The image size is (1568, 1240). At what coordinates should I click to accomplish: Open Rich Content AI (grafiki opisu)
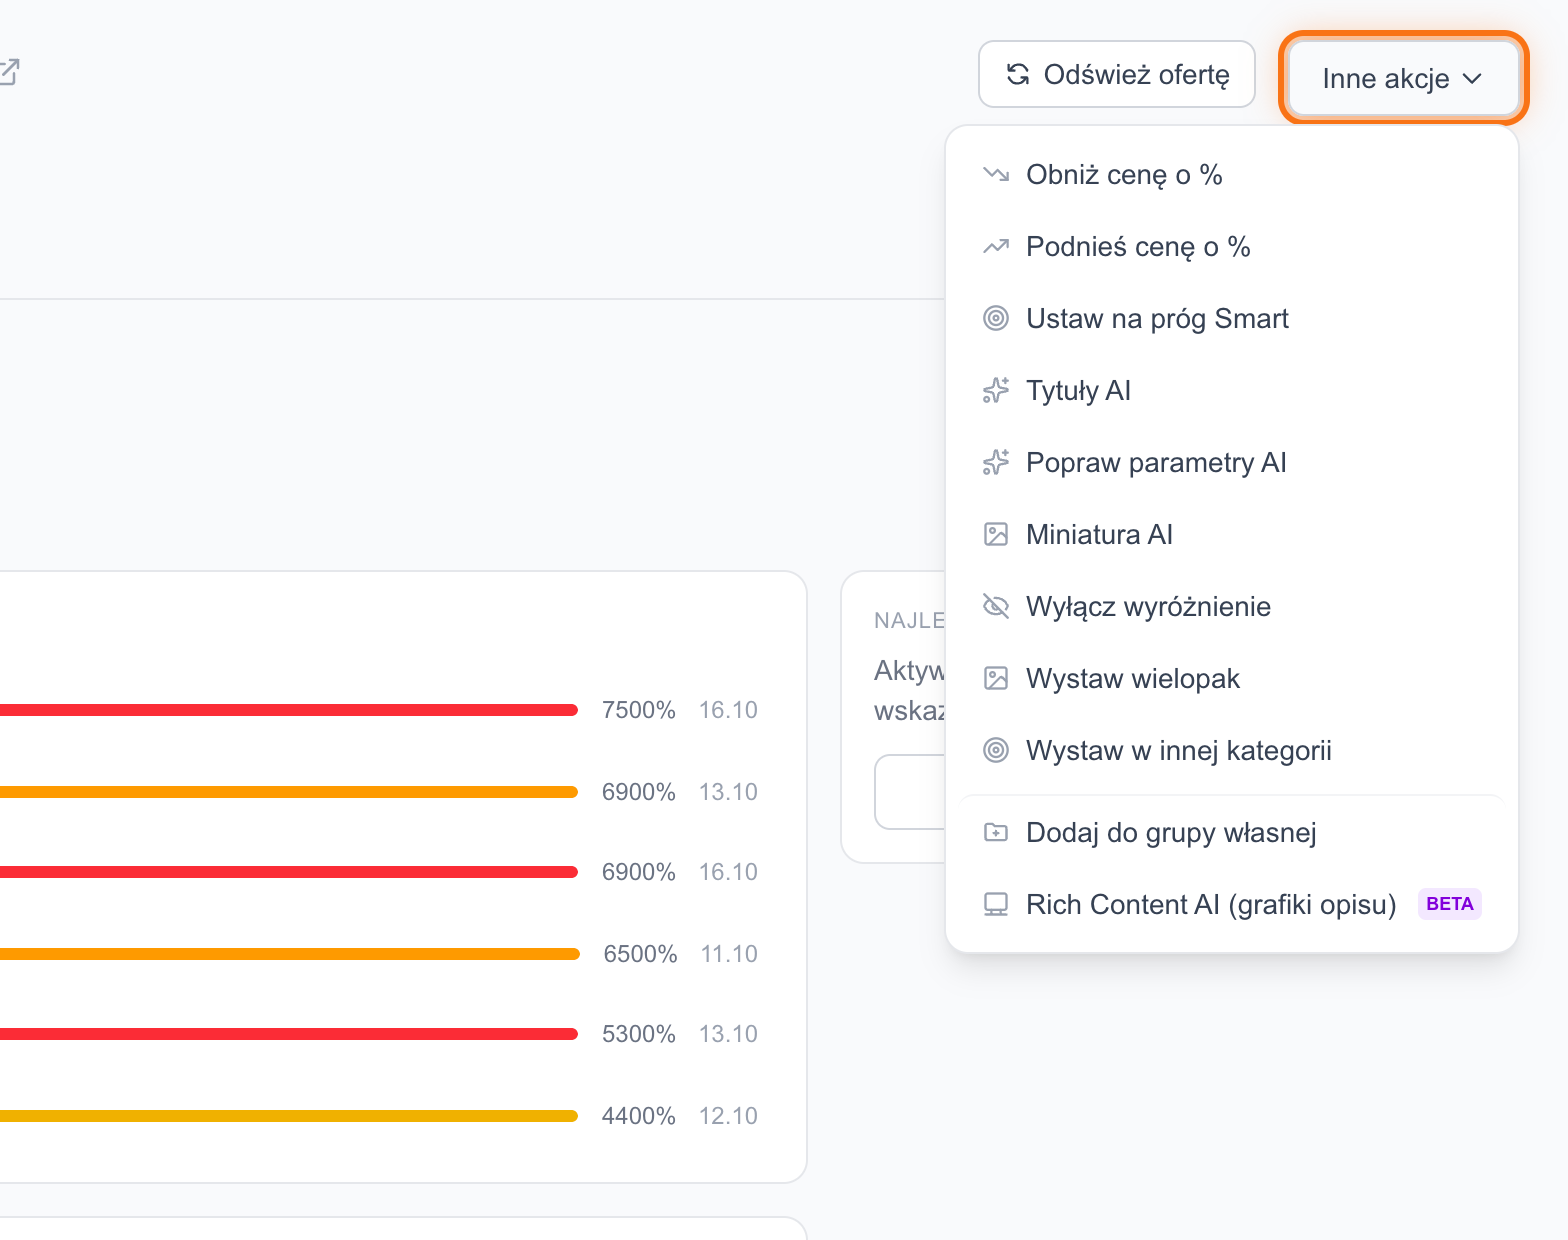(x=1232, y=905)
